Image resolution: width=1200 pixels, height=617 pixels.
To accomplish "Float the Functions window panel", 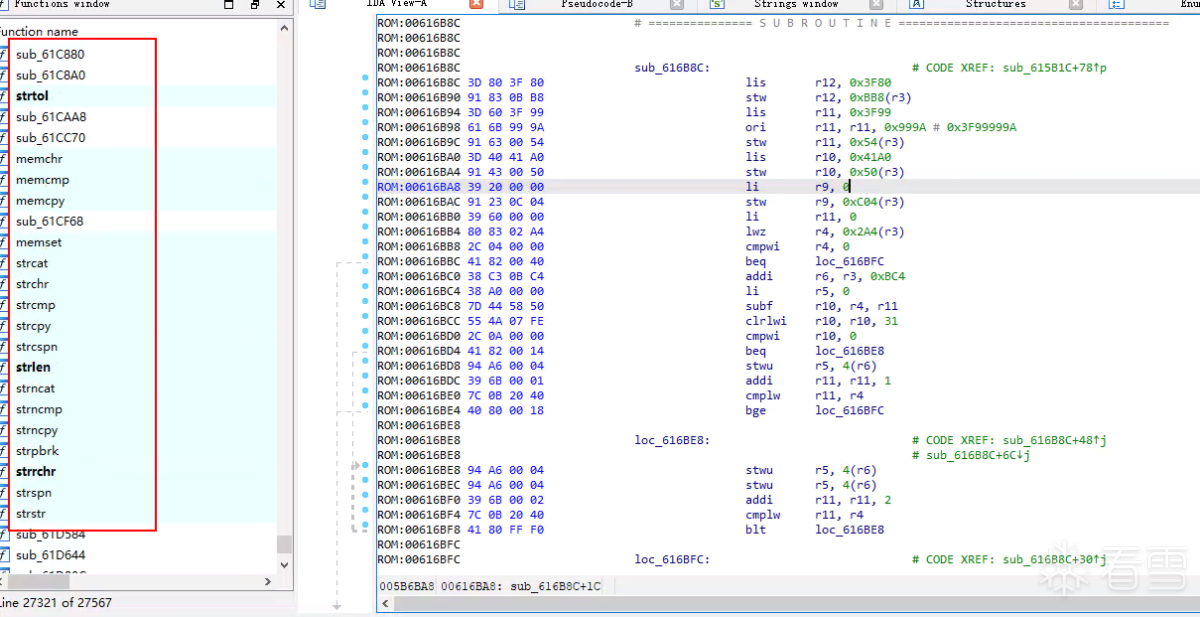I will pos(254,4).
